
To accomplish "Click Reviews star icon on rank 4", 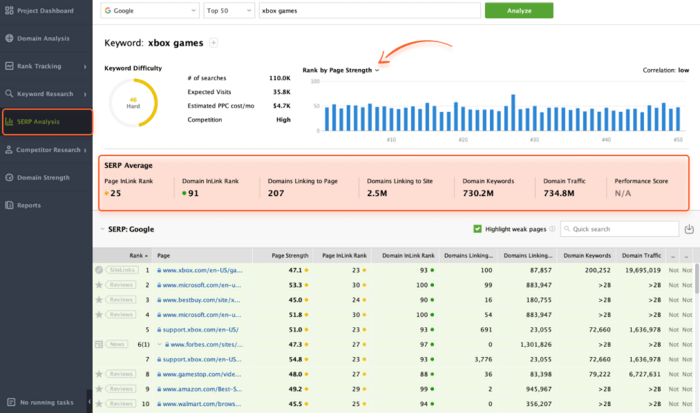I will point(99,314).
